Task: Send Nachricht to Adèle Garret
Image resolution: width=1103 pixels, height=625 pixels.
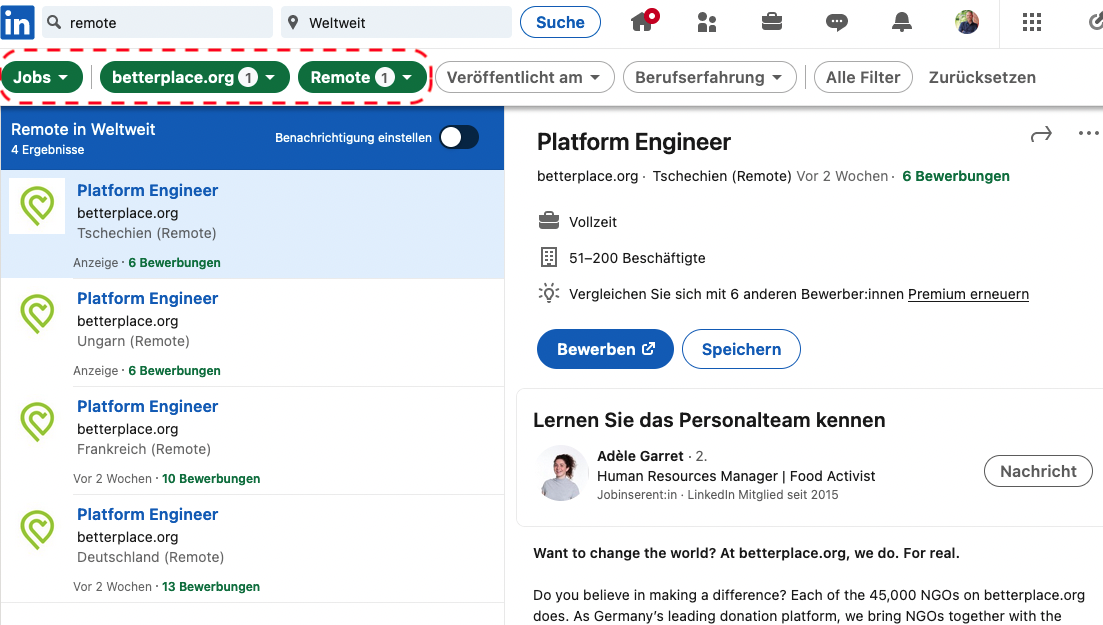Action: 1038,472
